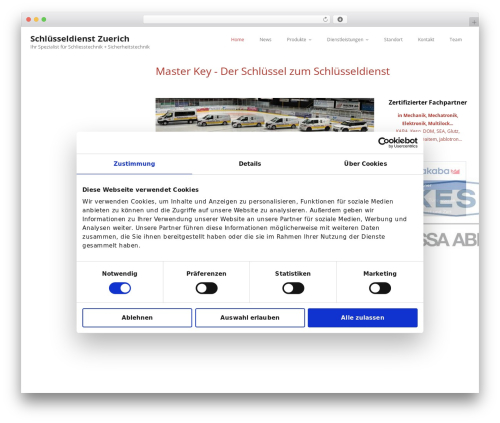
Task: Toggle the Notwendig cookie switch
Action: click(120, 288)
